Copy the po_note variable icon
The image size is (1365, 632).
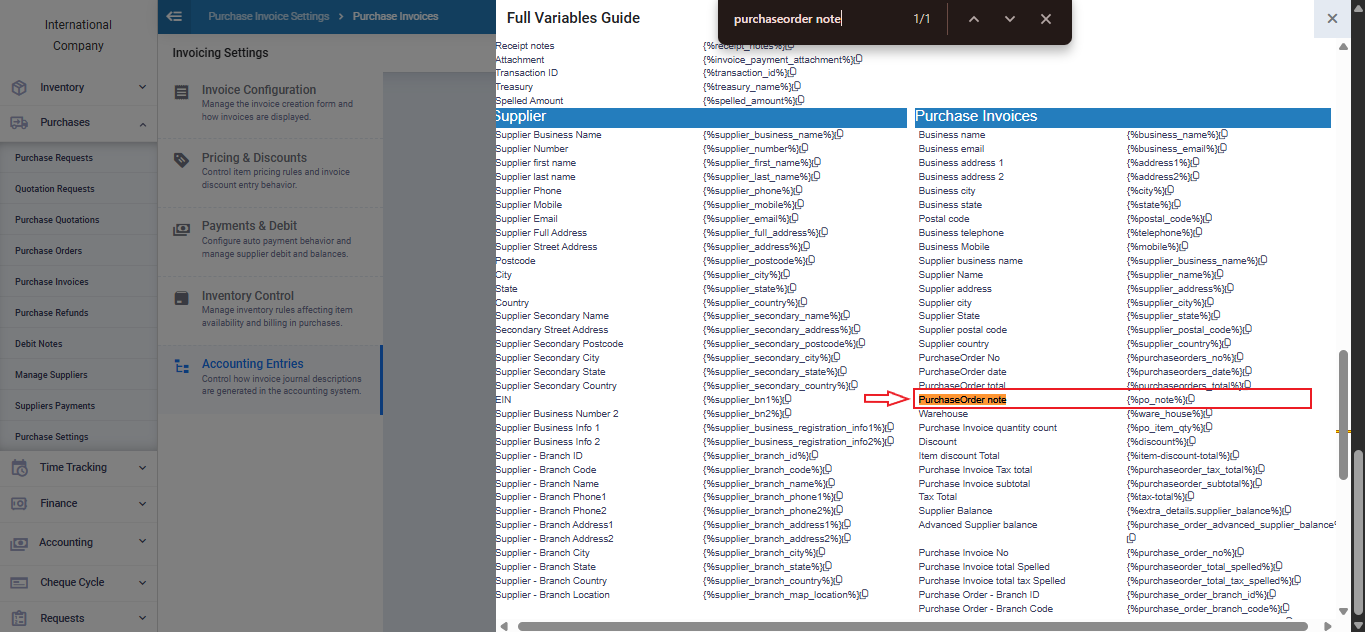(1190, 400)
